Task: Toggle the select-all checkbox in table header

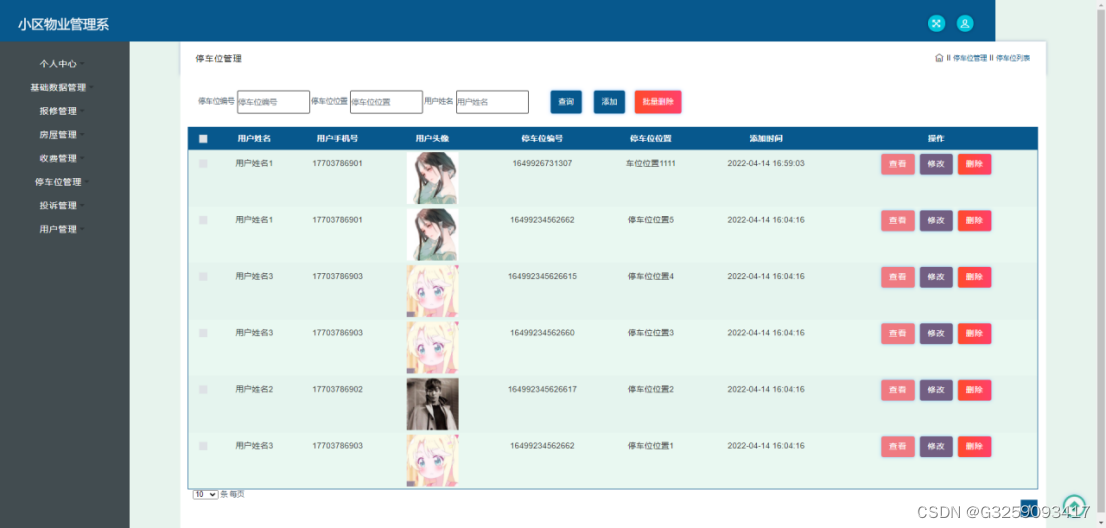Action: (203, 139)
